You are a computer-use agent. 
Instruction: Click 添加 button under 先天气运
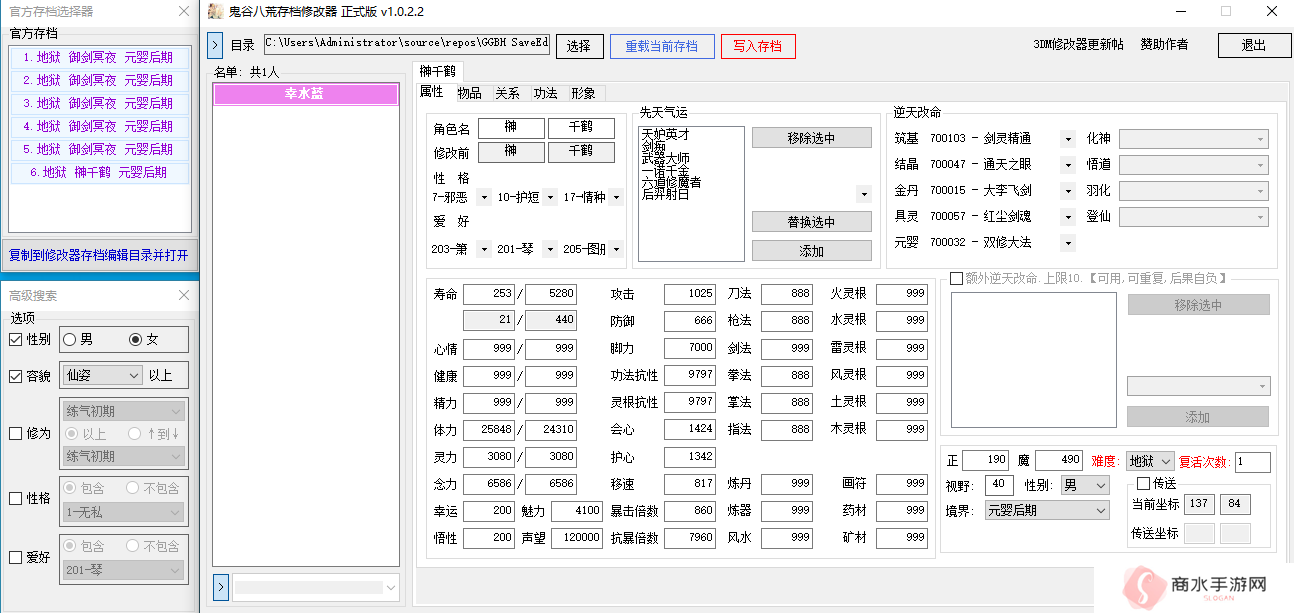click(811, 251)
